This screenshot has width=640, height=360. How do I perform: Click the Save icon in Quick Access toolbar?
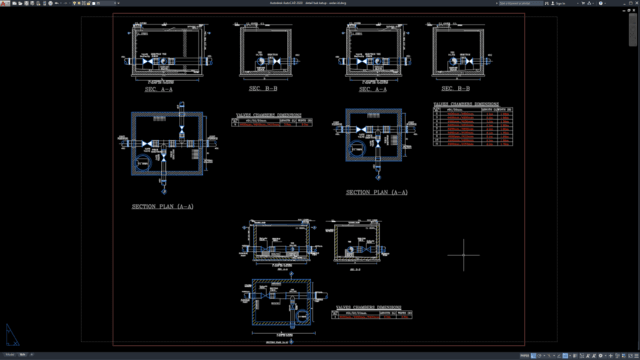[26, 3]
